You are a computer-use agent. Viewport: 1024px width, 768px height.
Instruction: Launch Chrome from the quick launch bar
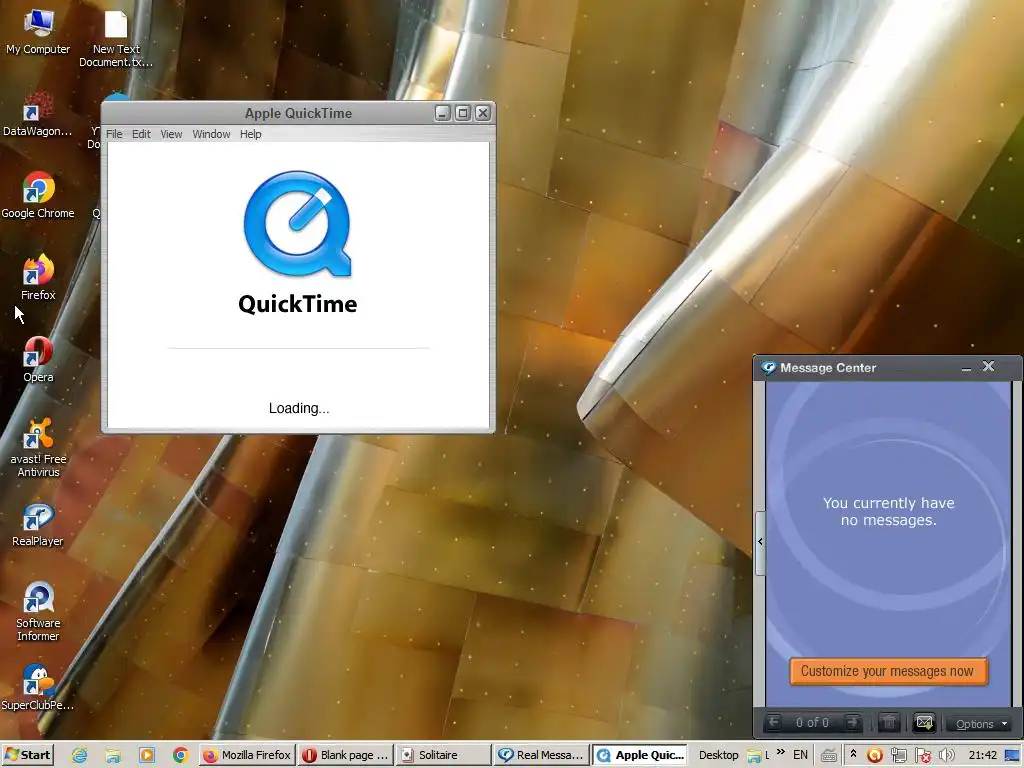tap(181, 756)
